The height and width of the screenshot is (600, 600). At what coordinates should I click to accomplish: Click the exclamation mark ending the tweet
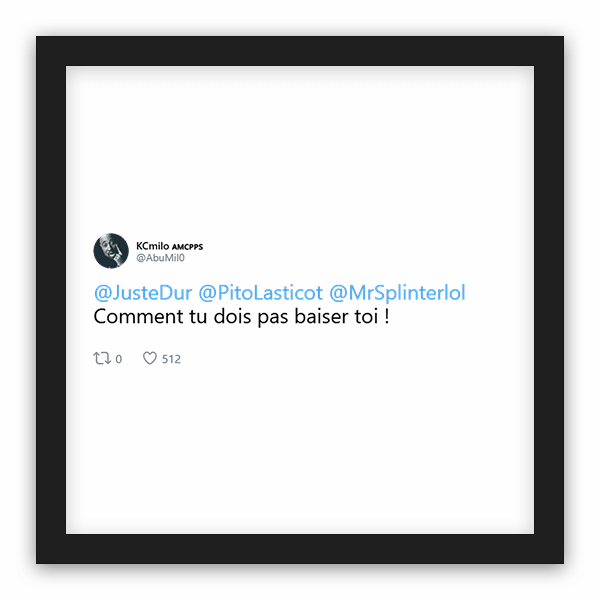tap(387, 316)
